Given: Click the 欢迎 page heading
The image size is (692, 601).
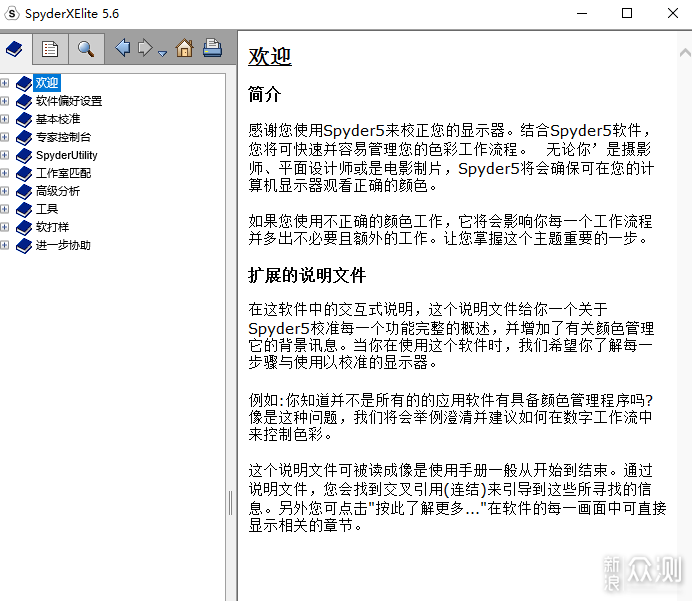Looking at the screenshot, I should click(270, 56).
